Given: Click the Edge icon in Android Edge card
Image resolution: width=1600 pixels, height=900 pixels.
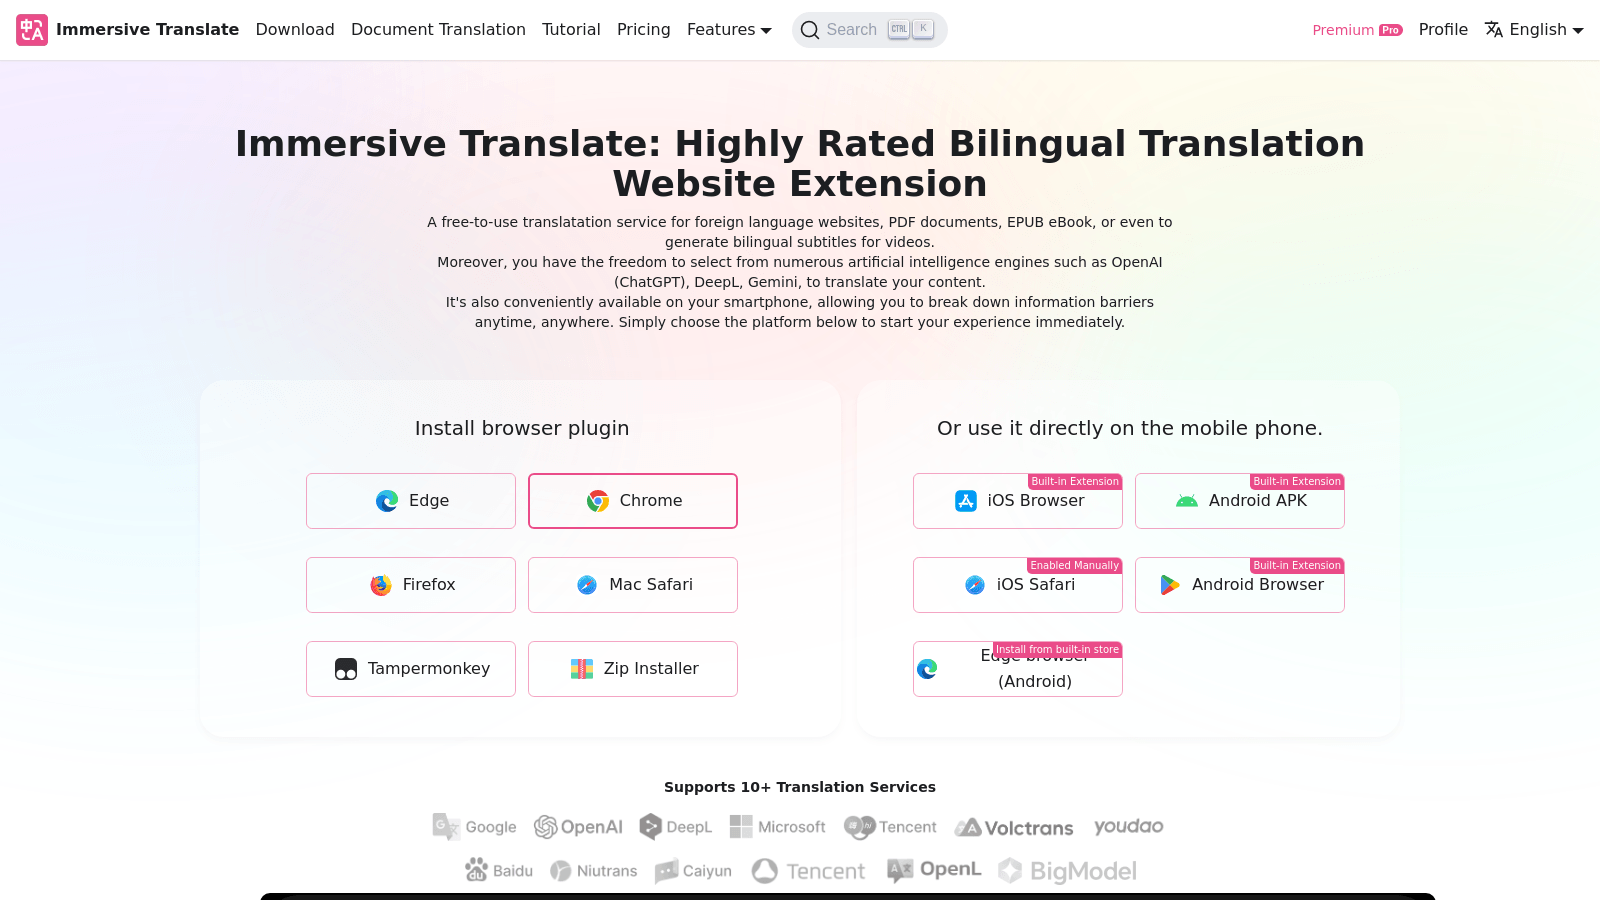Looking at the screenshot, I should (x=927, y=669).
